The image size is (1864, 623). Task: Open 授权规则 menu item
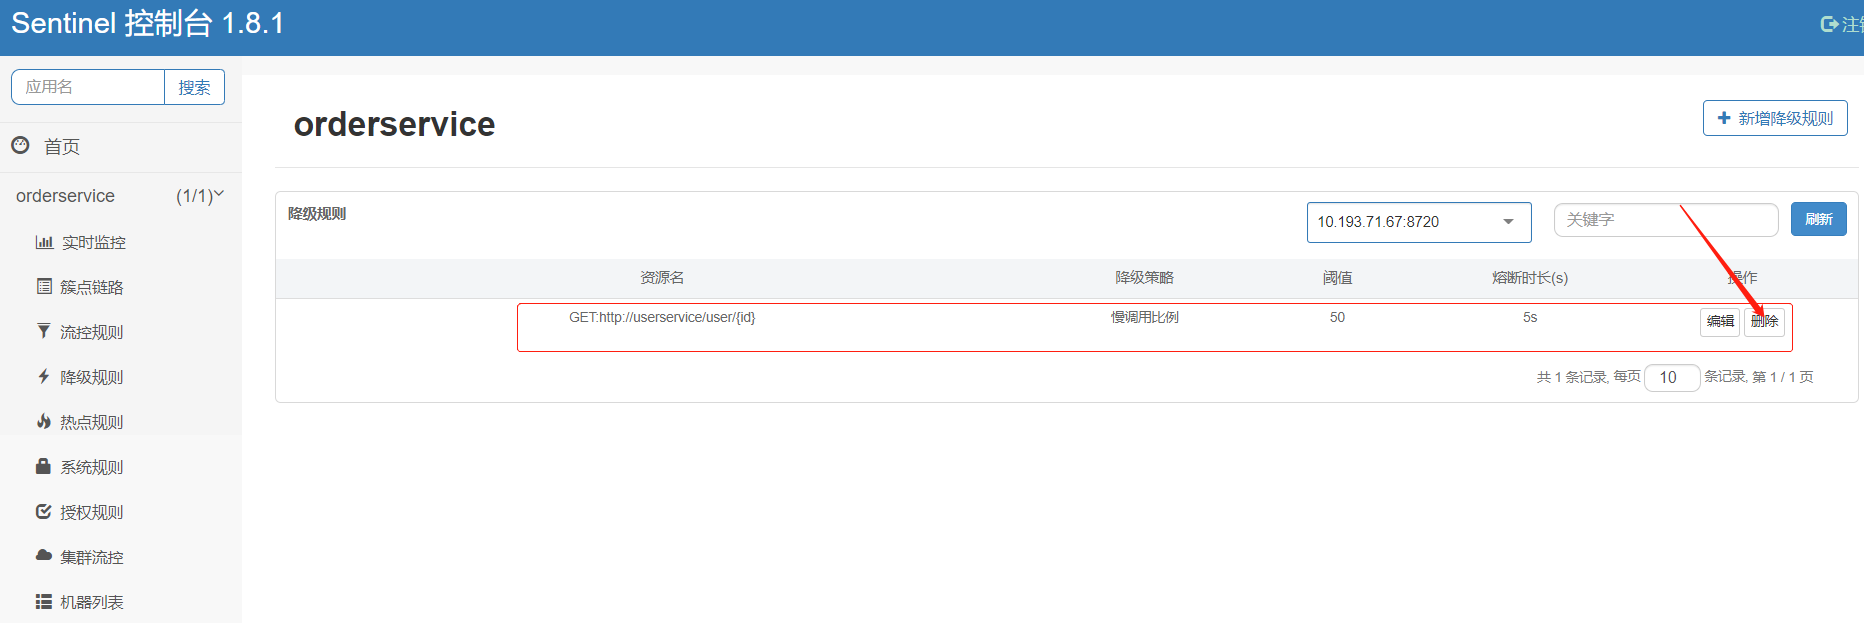click(x=92, y=512)
